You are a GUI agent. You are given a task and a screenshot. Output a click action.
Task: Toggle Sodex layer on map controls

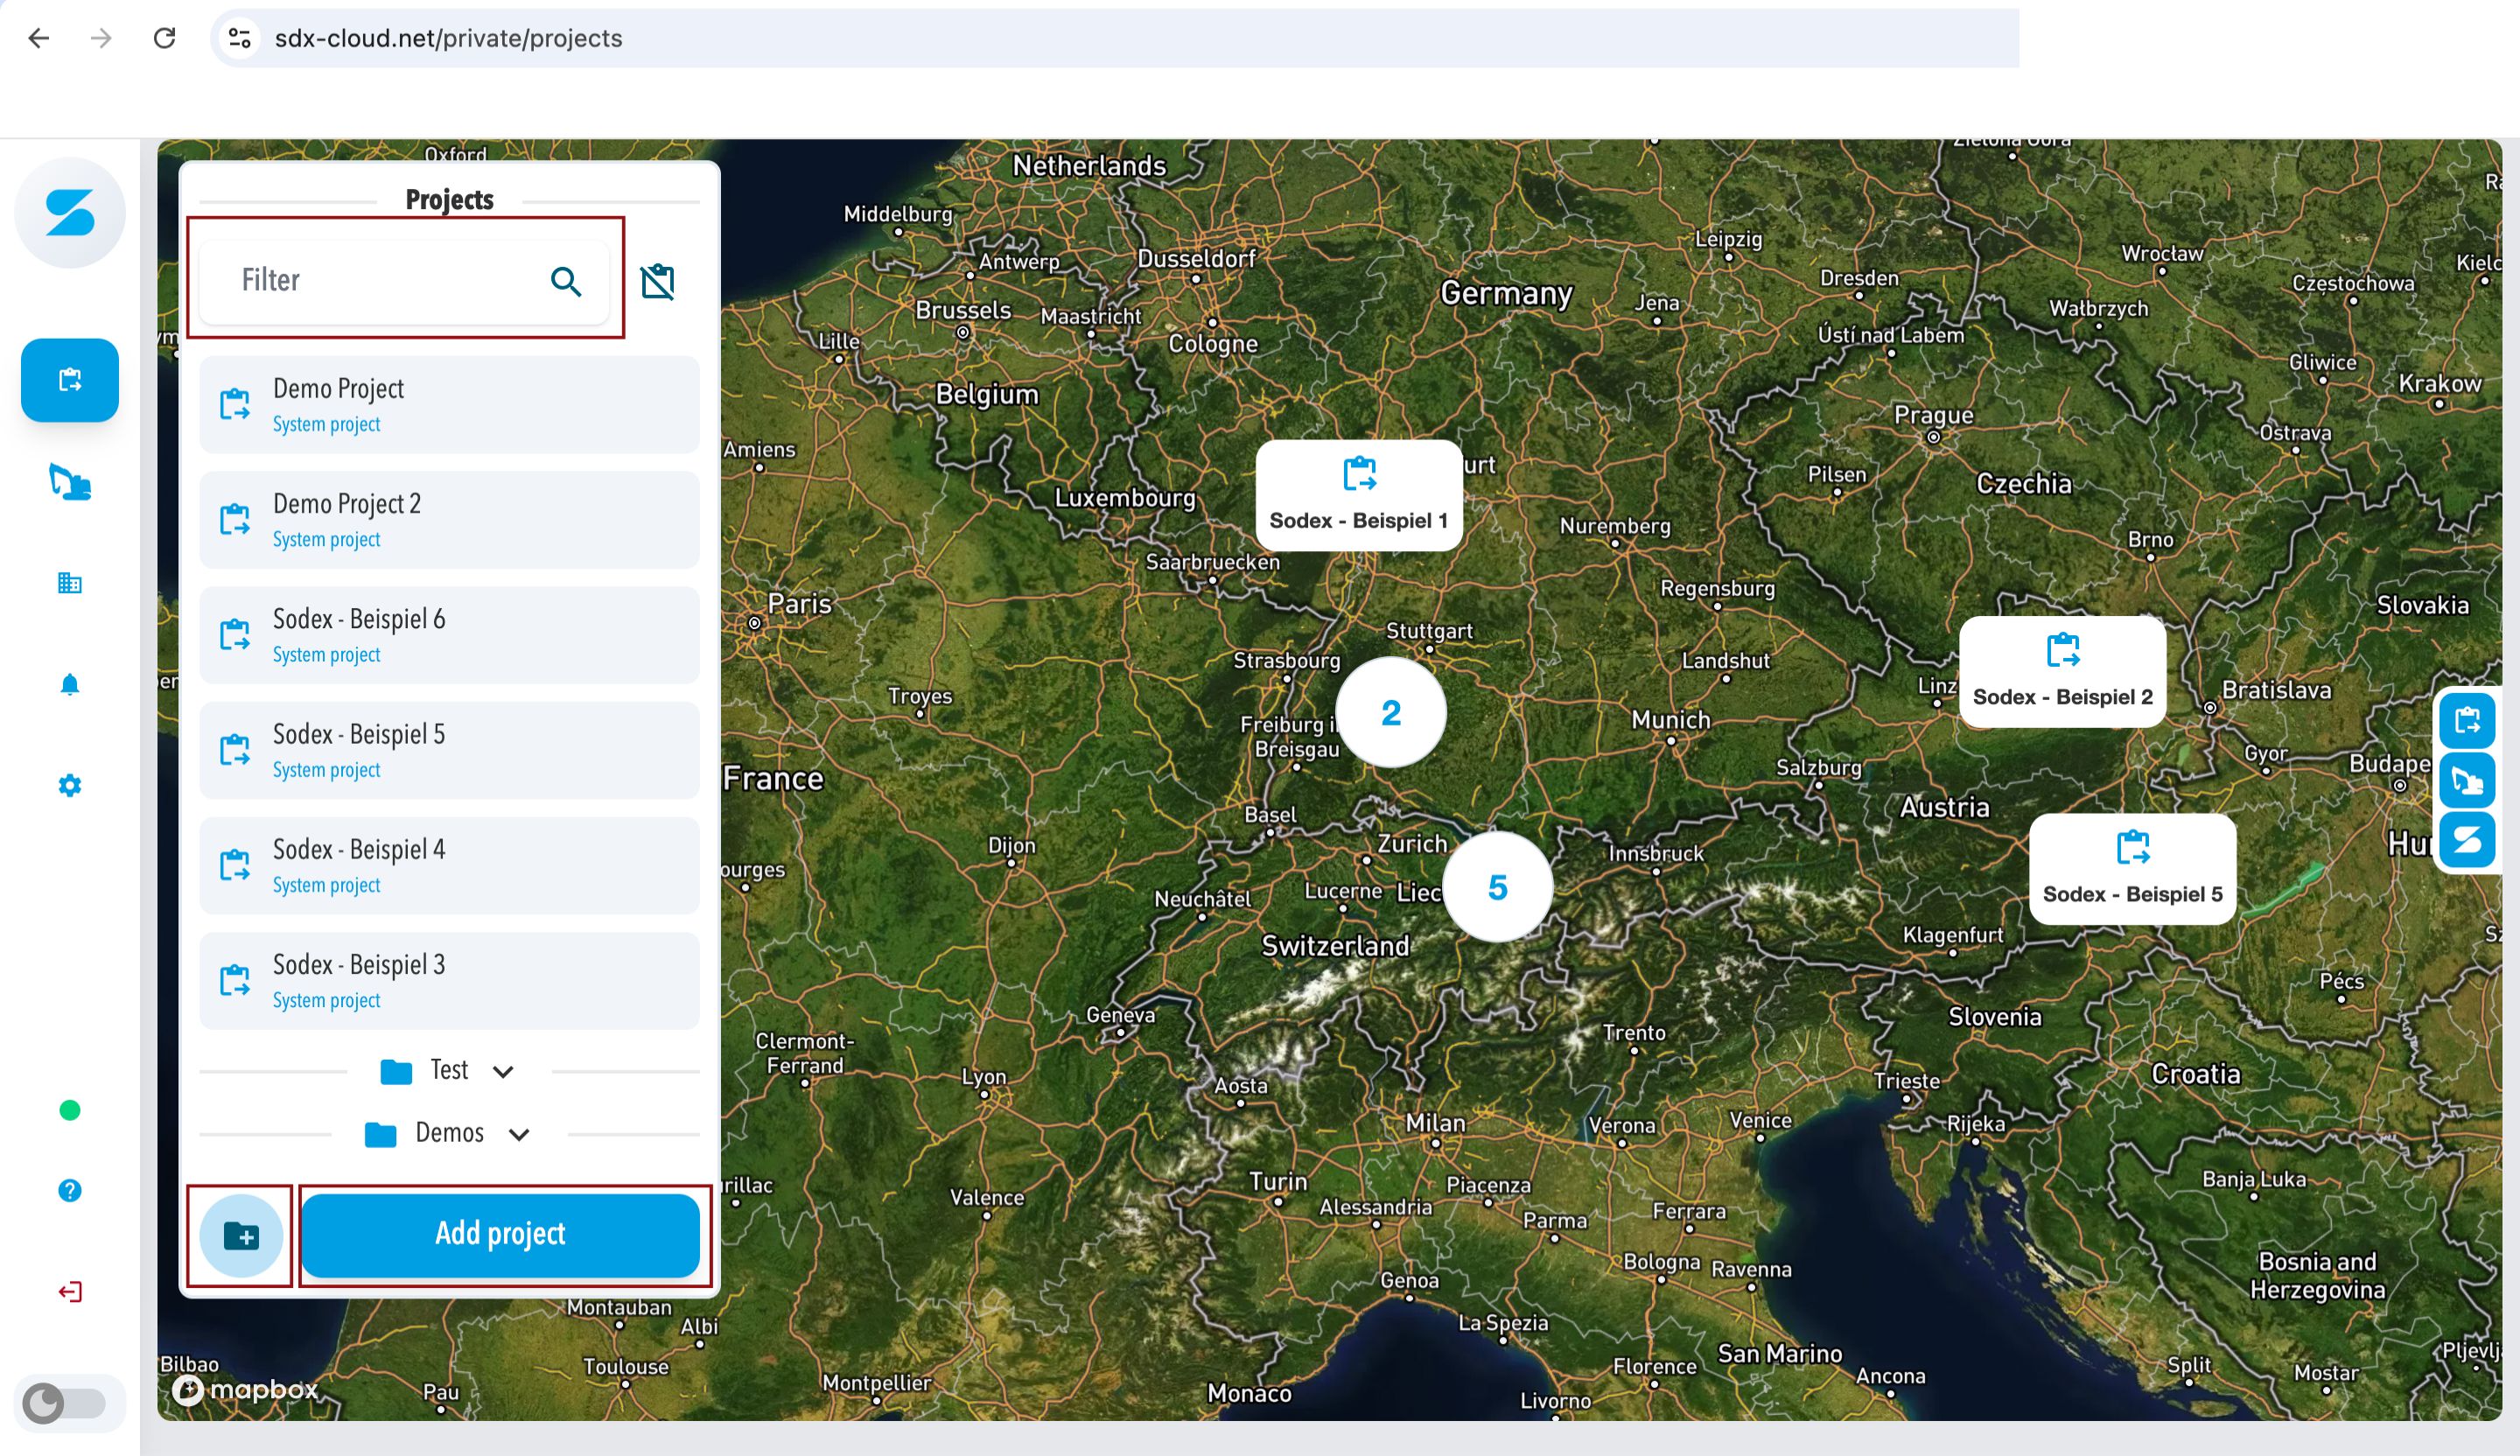(2467, 840)
